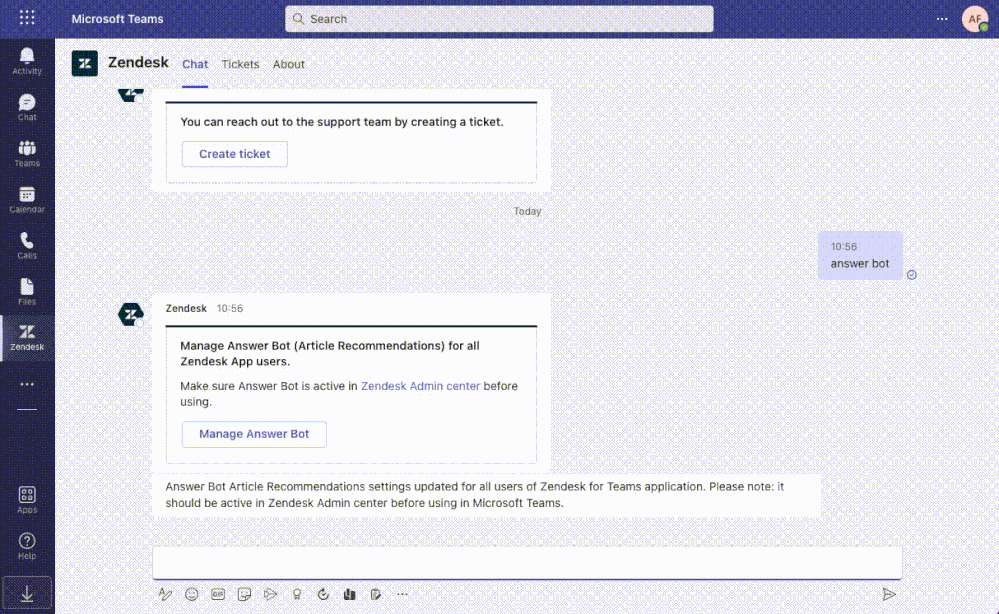This screenshot has width=999, height=614.
Task: Open Calls in the sidebar
Action: (x=27, y=246)
